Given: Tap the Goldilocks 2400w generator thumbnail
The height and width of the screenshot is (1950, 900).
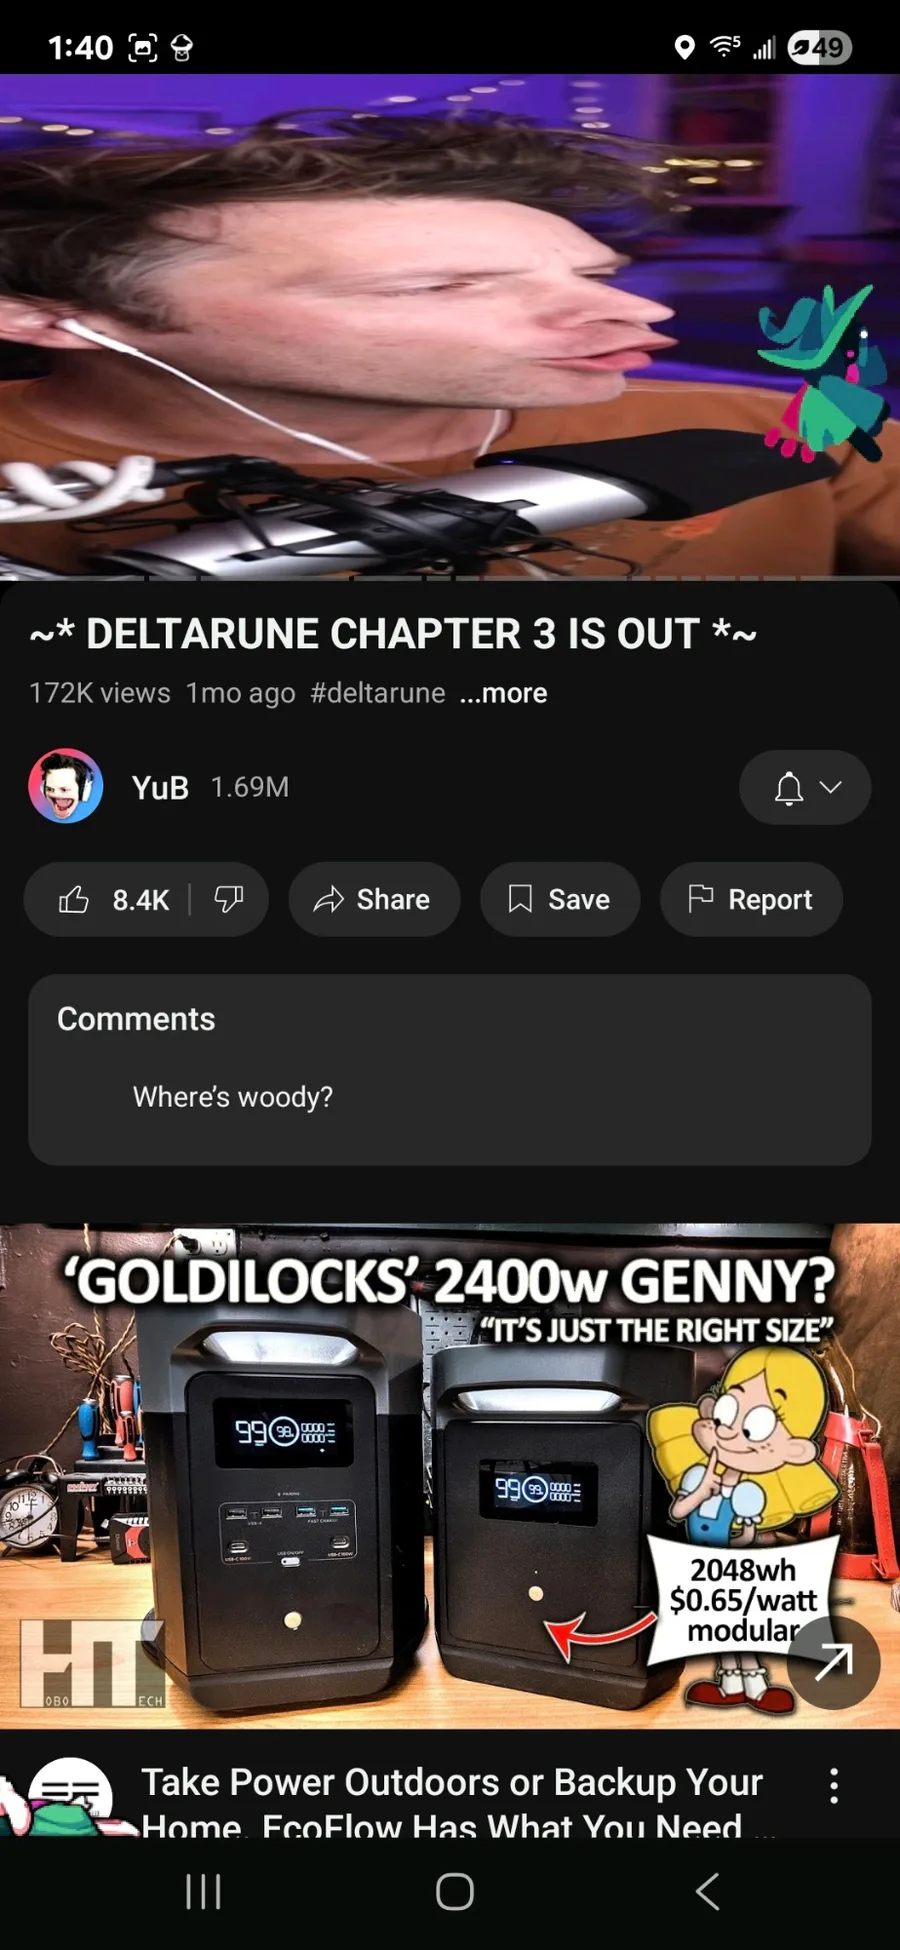Looking at the screenshot, I should click(450, 1476).
